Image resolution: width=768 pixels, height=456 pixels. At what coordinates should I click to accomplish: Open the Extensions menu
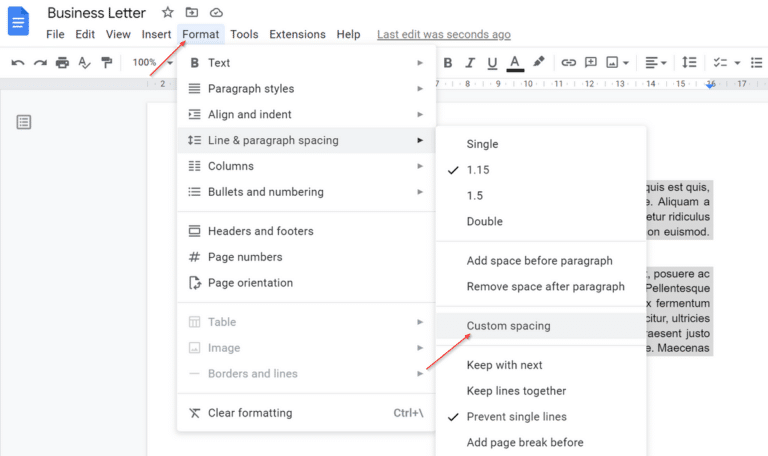click(x=297, y=34)
